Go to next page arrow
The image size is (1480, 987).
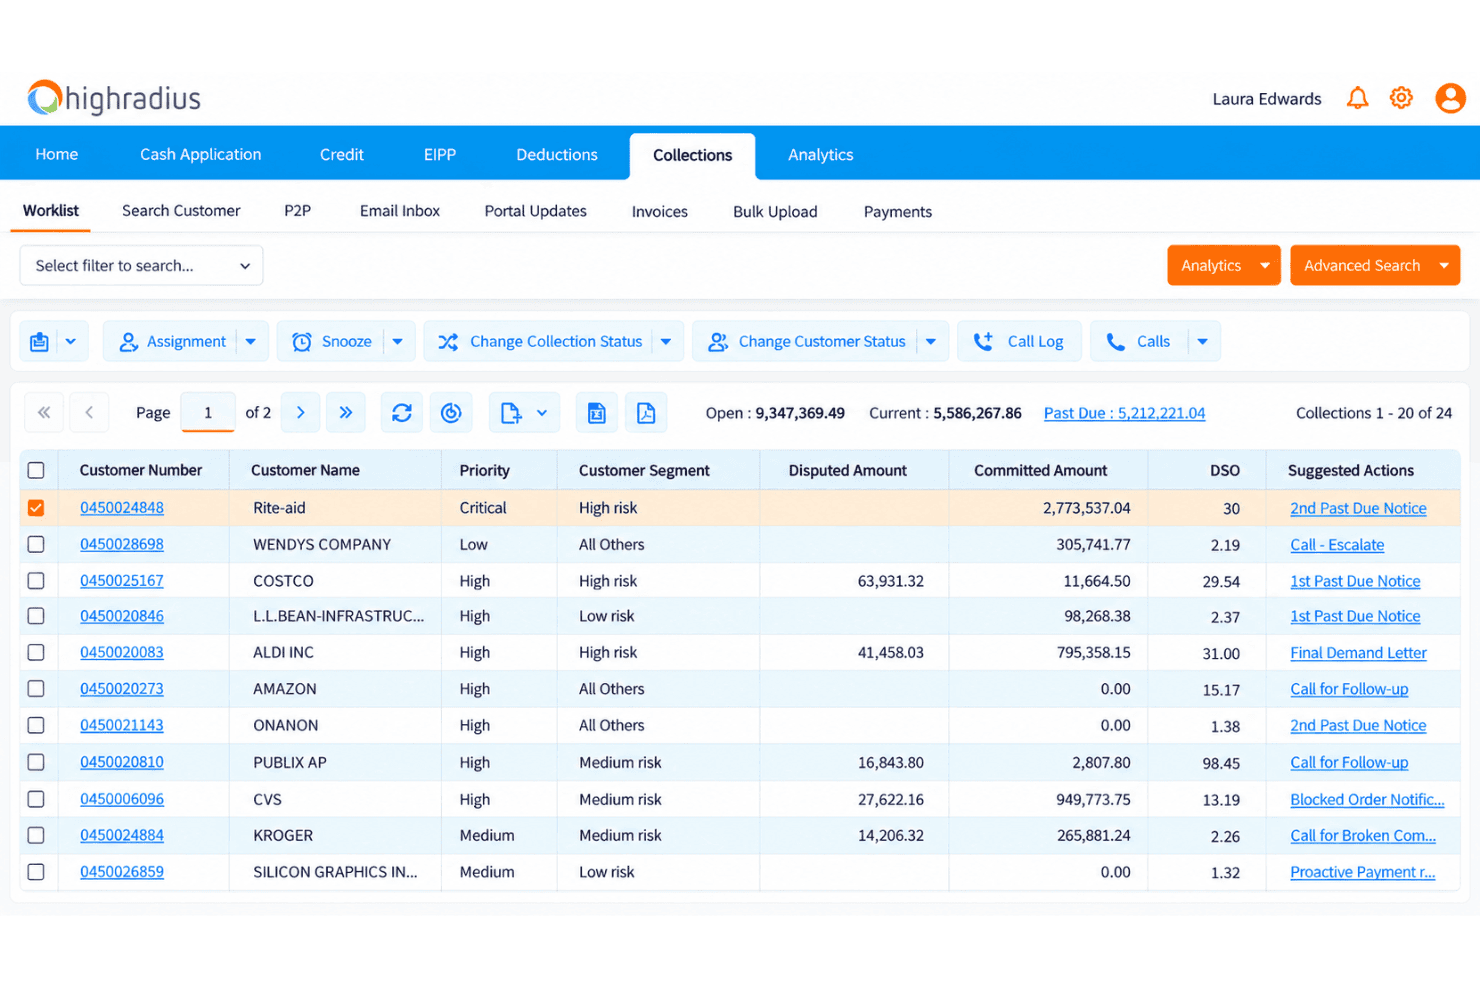point(300,412)
